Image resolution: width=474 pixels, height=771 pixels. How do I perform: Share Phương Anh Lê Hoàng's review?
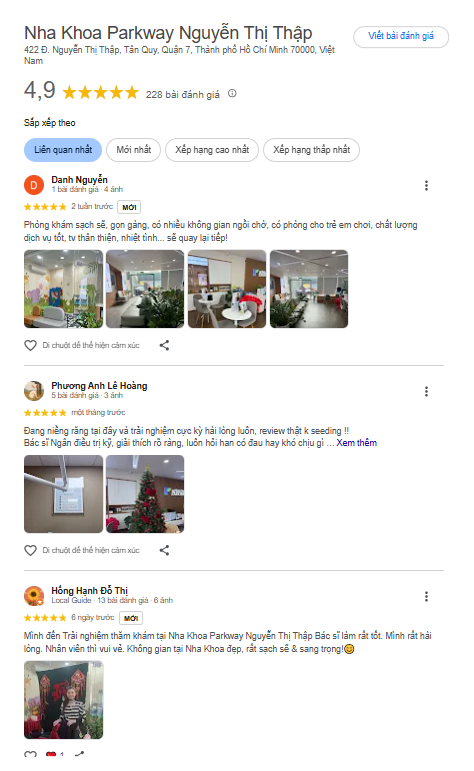pyautogui.click(x=164, y=550)
